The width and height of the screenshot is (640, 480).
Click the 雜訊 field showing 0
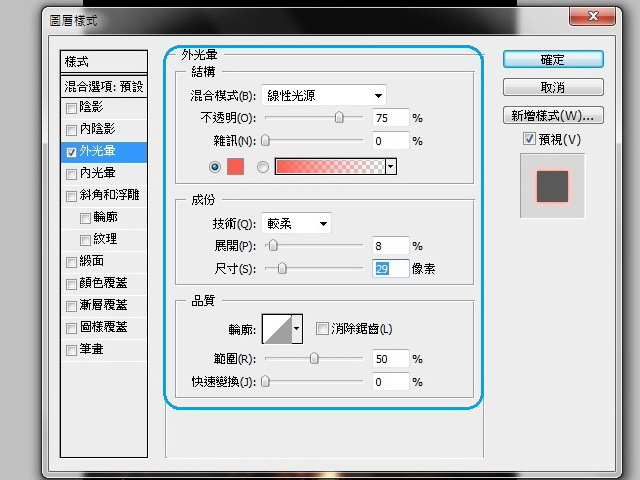(x=390, y=141)
